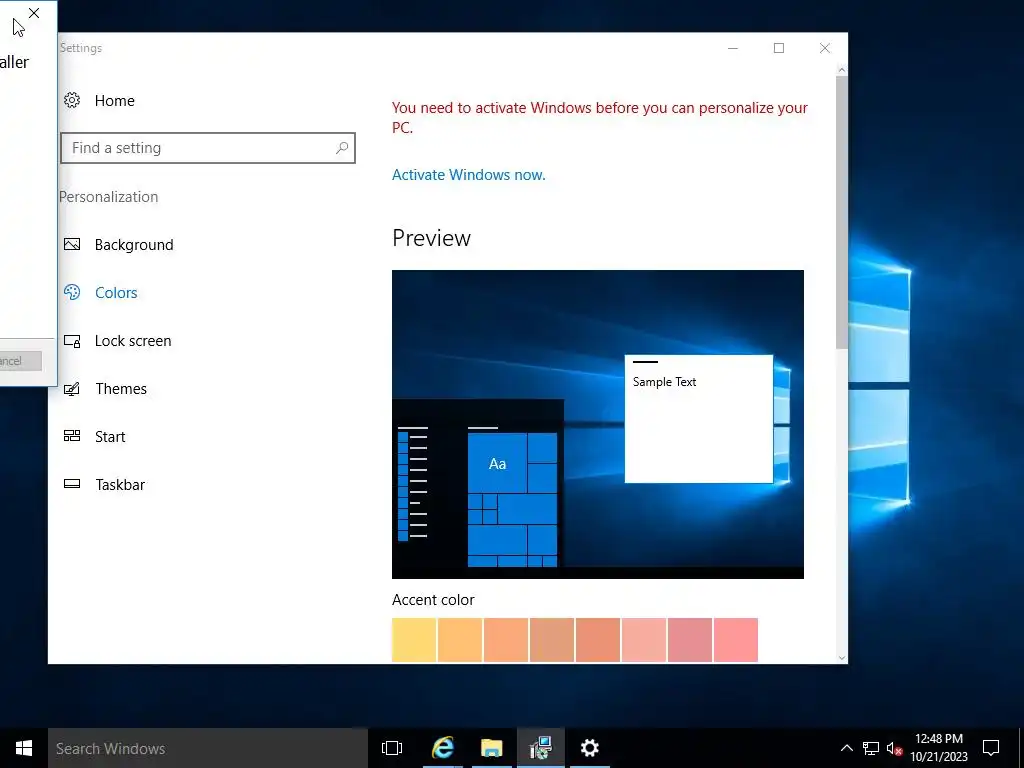Open Task View on the taskbar
This screenshot has height=768, width=1024.
[x=392, y=748]
